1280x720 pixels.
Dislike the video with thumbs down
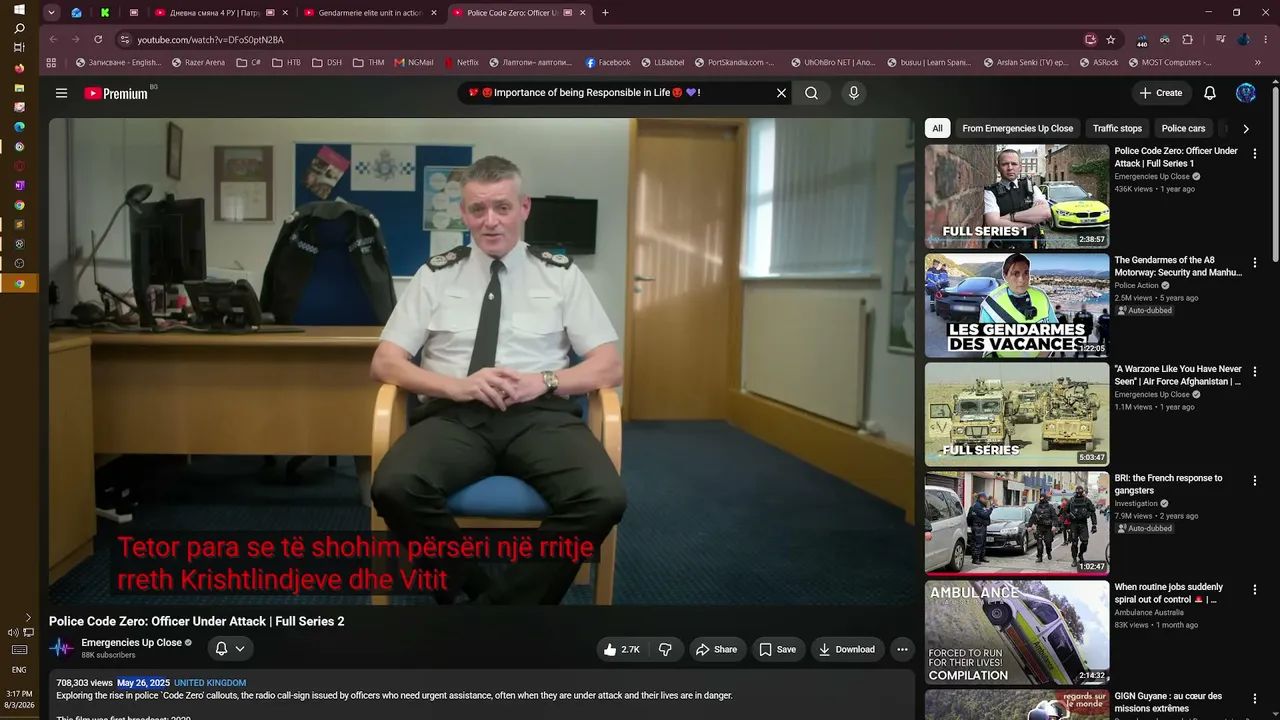665,649
